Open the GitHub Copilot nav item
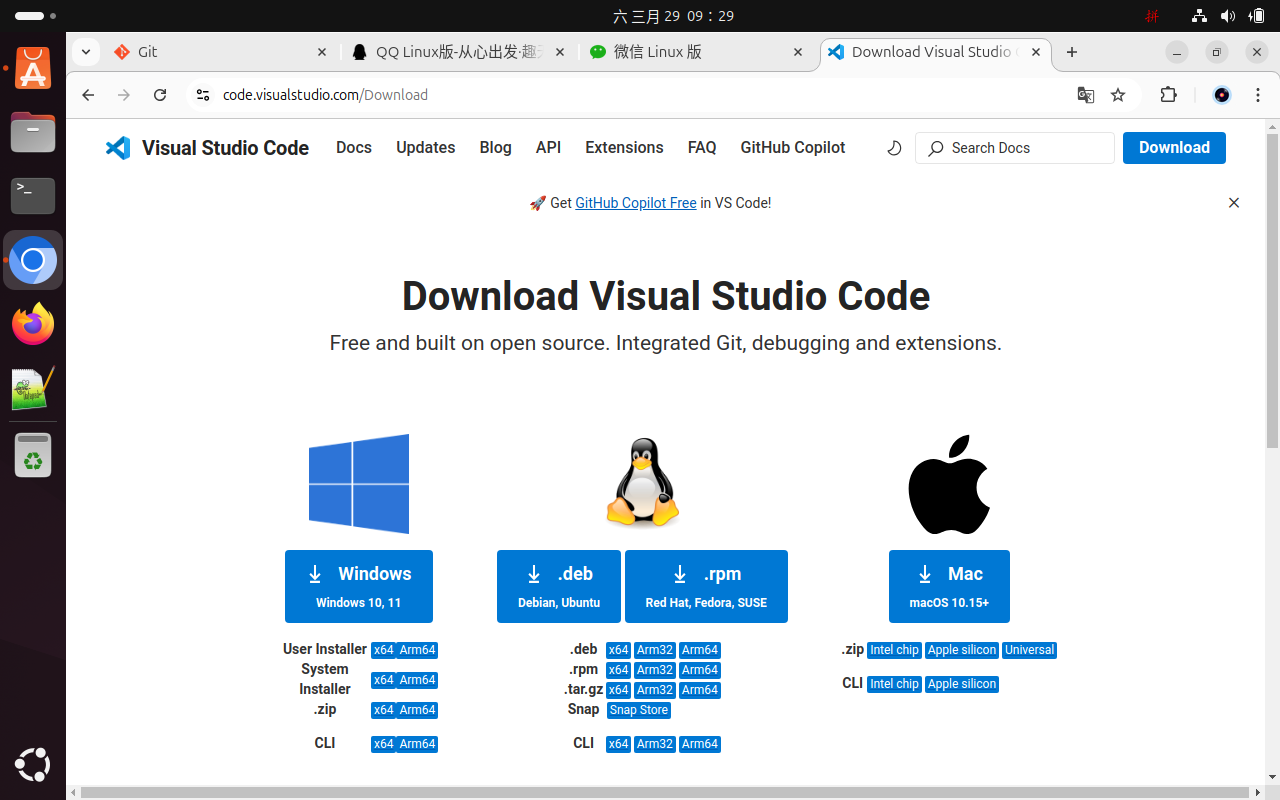 (x=793, y=148)
